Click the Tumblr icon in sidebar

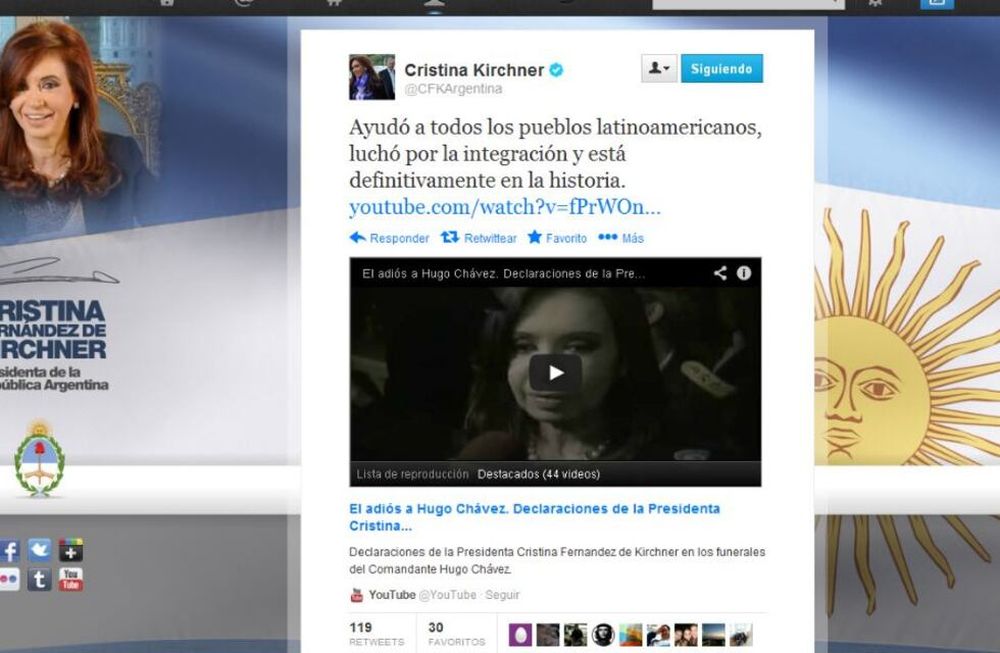point(40,579)
